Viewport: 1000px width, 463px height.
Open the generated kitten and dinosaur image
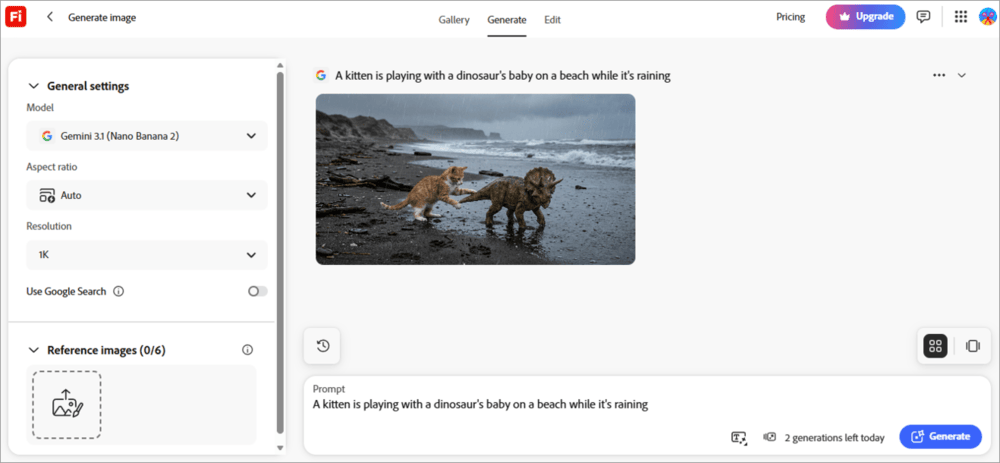tap(475, 179)
